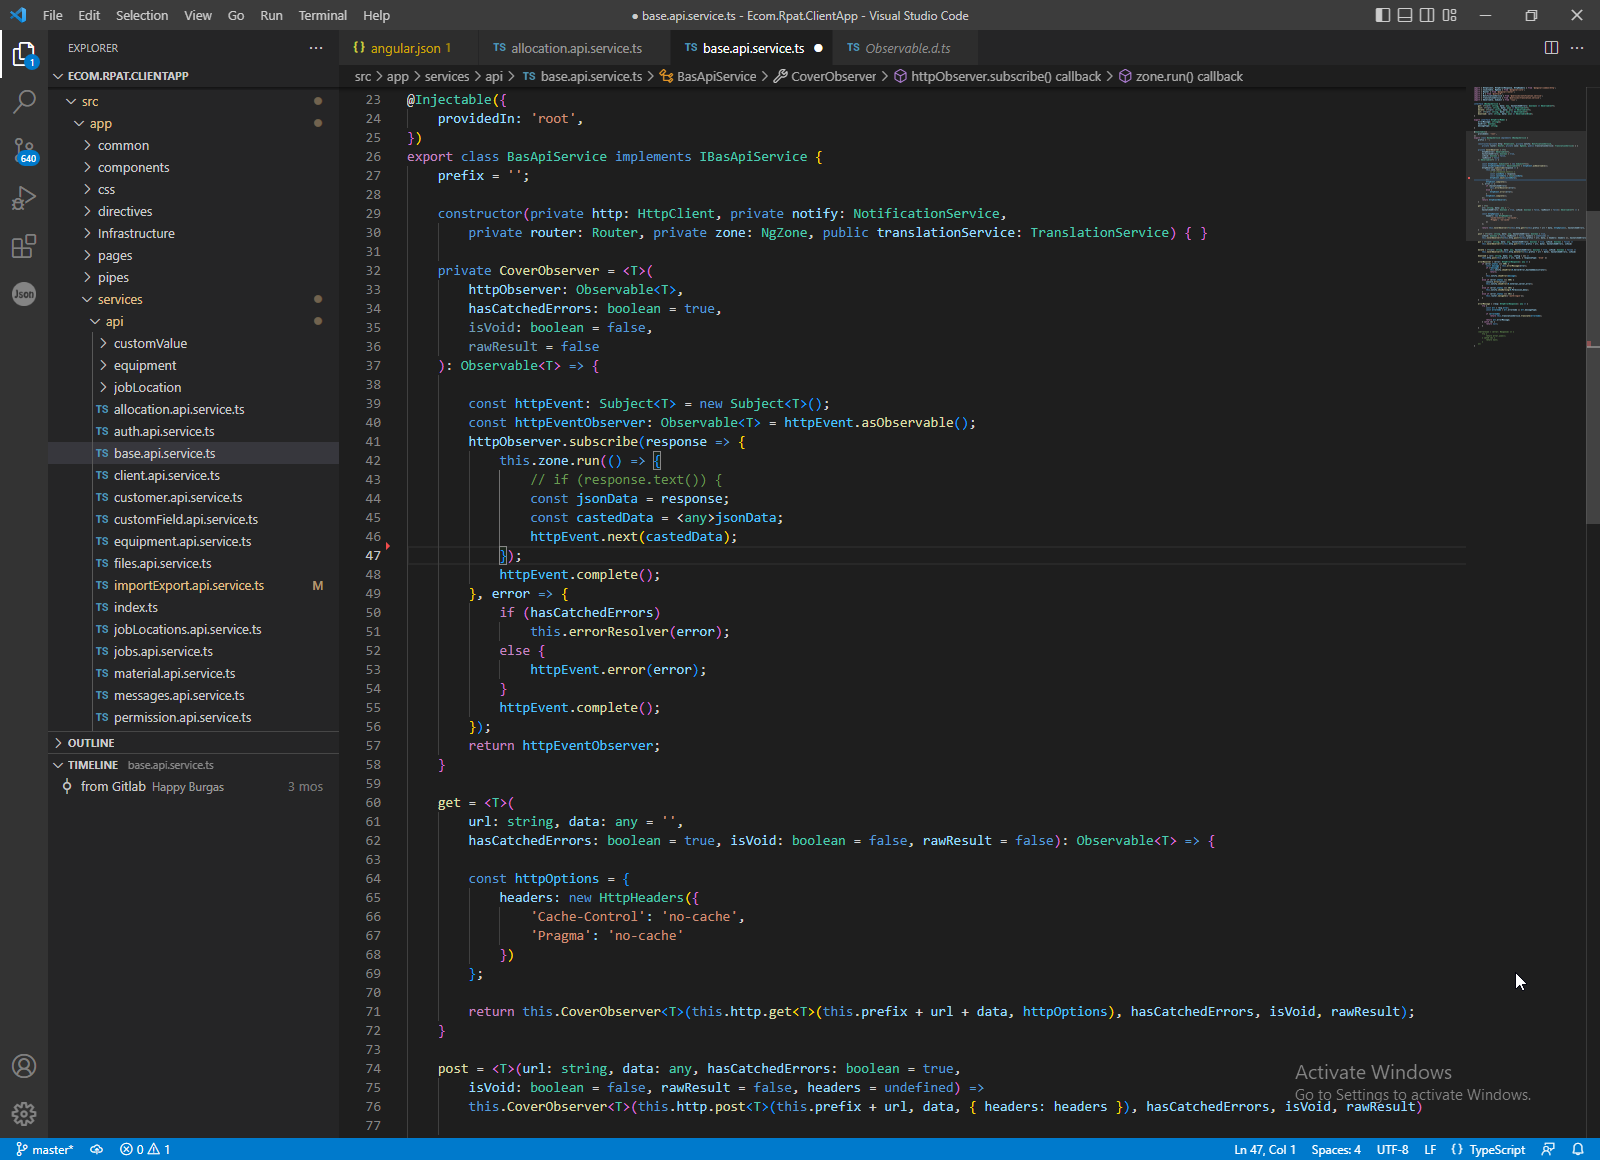1600x1160 pixels.
Task: Click the TypeScript language mode button
Action: point(1496,1149)
